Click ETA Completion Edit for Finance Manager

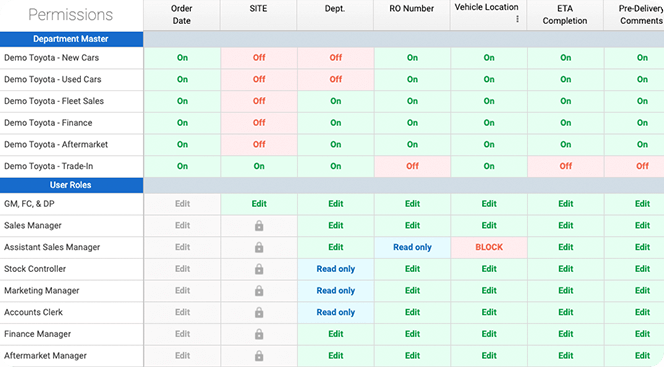tap(565, 334)
